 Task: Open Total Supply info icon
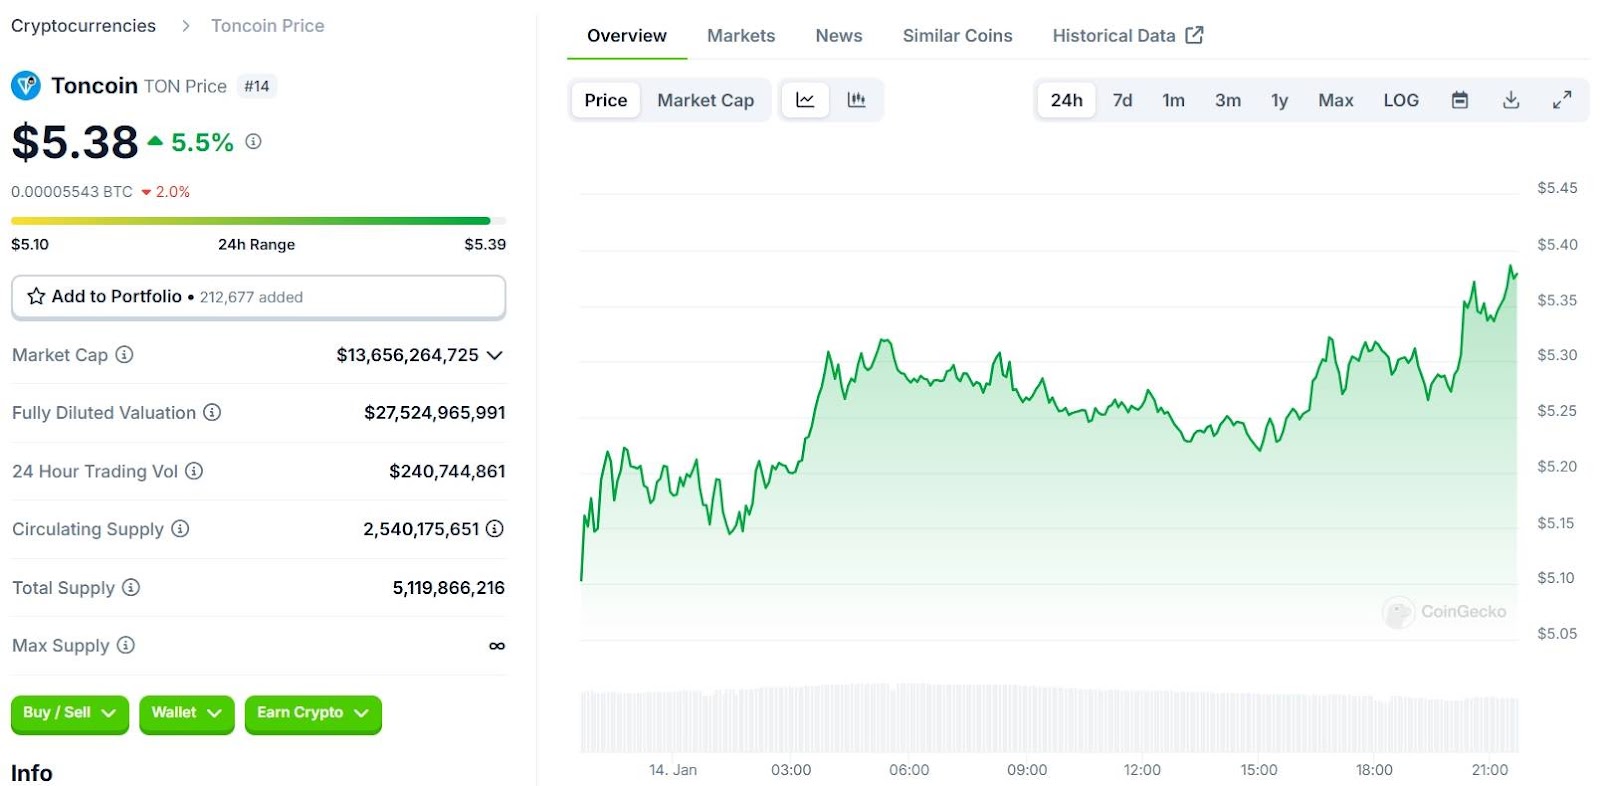[x=131, y=587]
